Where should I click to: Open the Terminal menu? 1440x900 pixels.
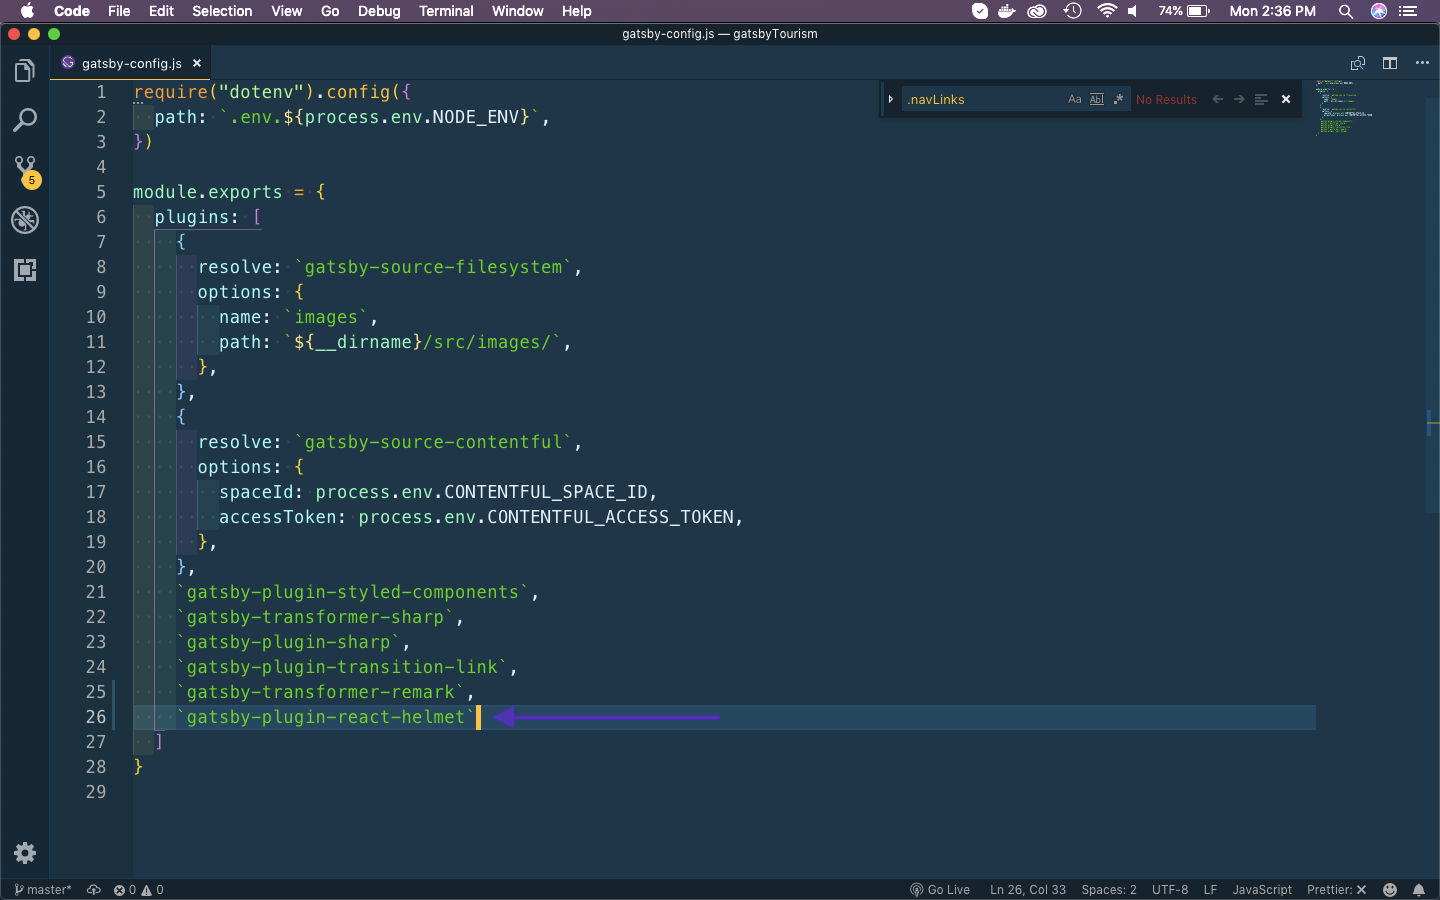446,11
